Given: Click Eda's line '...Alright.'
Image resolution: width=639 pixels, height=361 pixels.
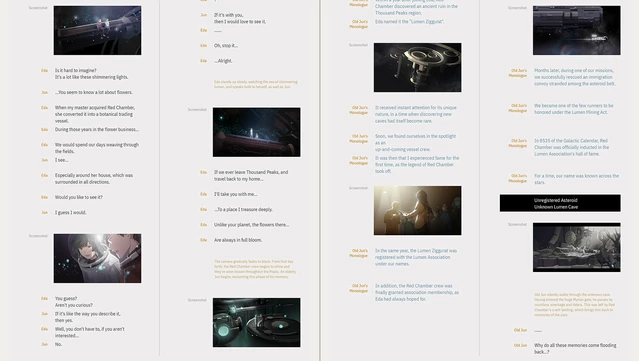Looking at the screenshot, I should point(223,61).
